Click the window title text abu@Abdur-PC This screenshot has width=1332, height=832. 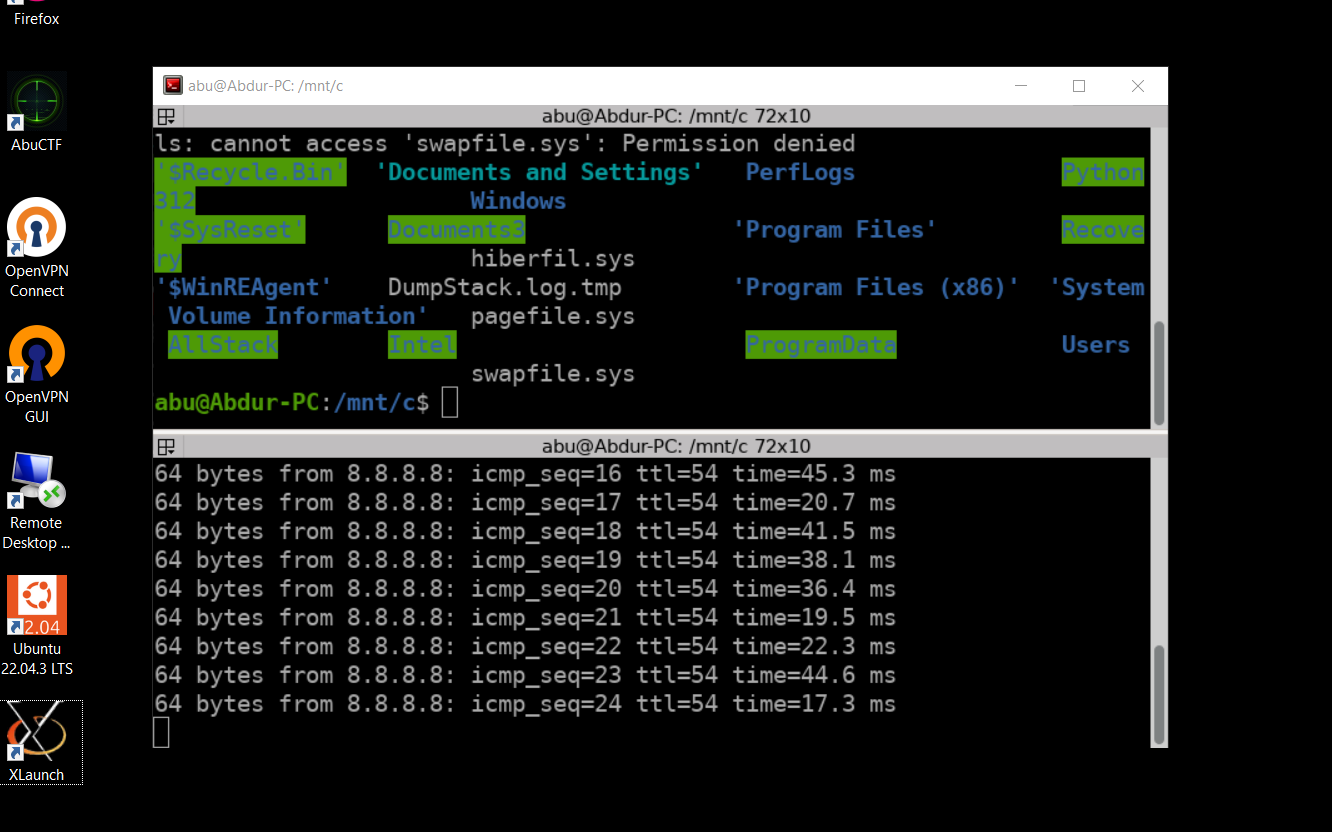coord(265,86)
